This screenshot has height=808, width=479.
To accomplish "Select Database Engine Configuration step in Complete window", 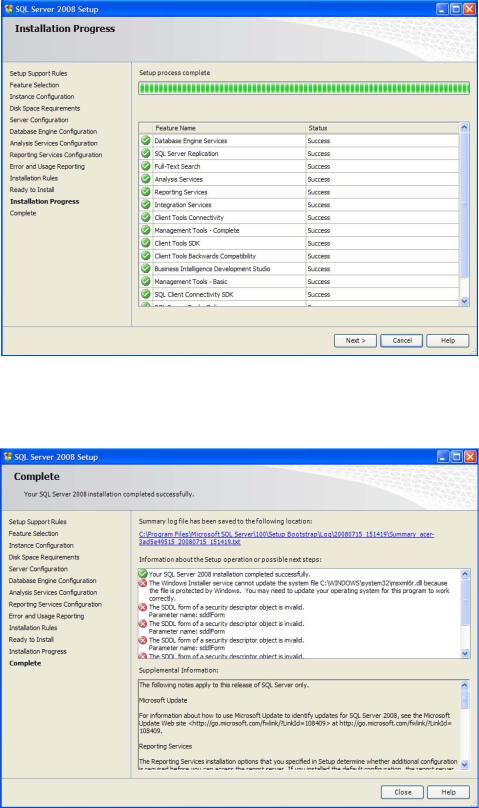I will [x=53, y=580].
